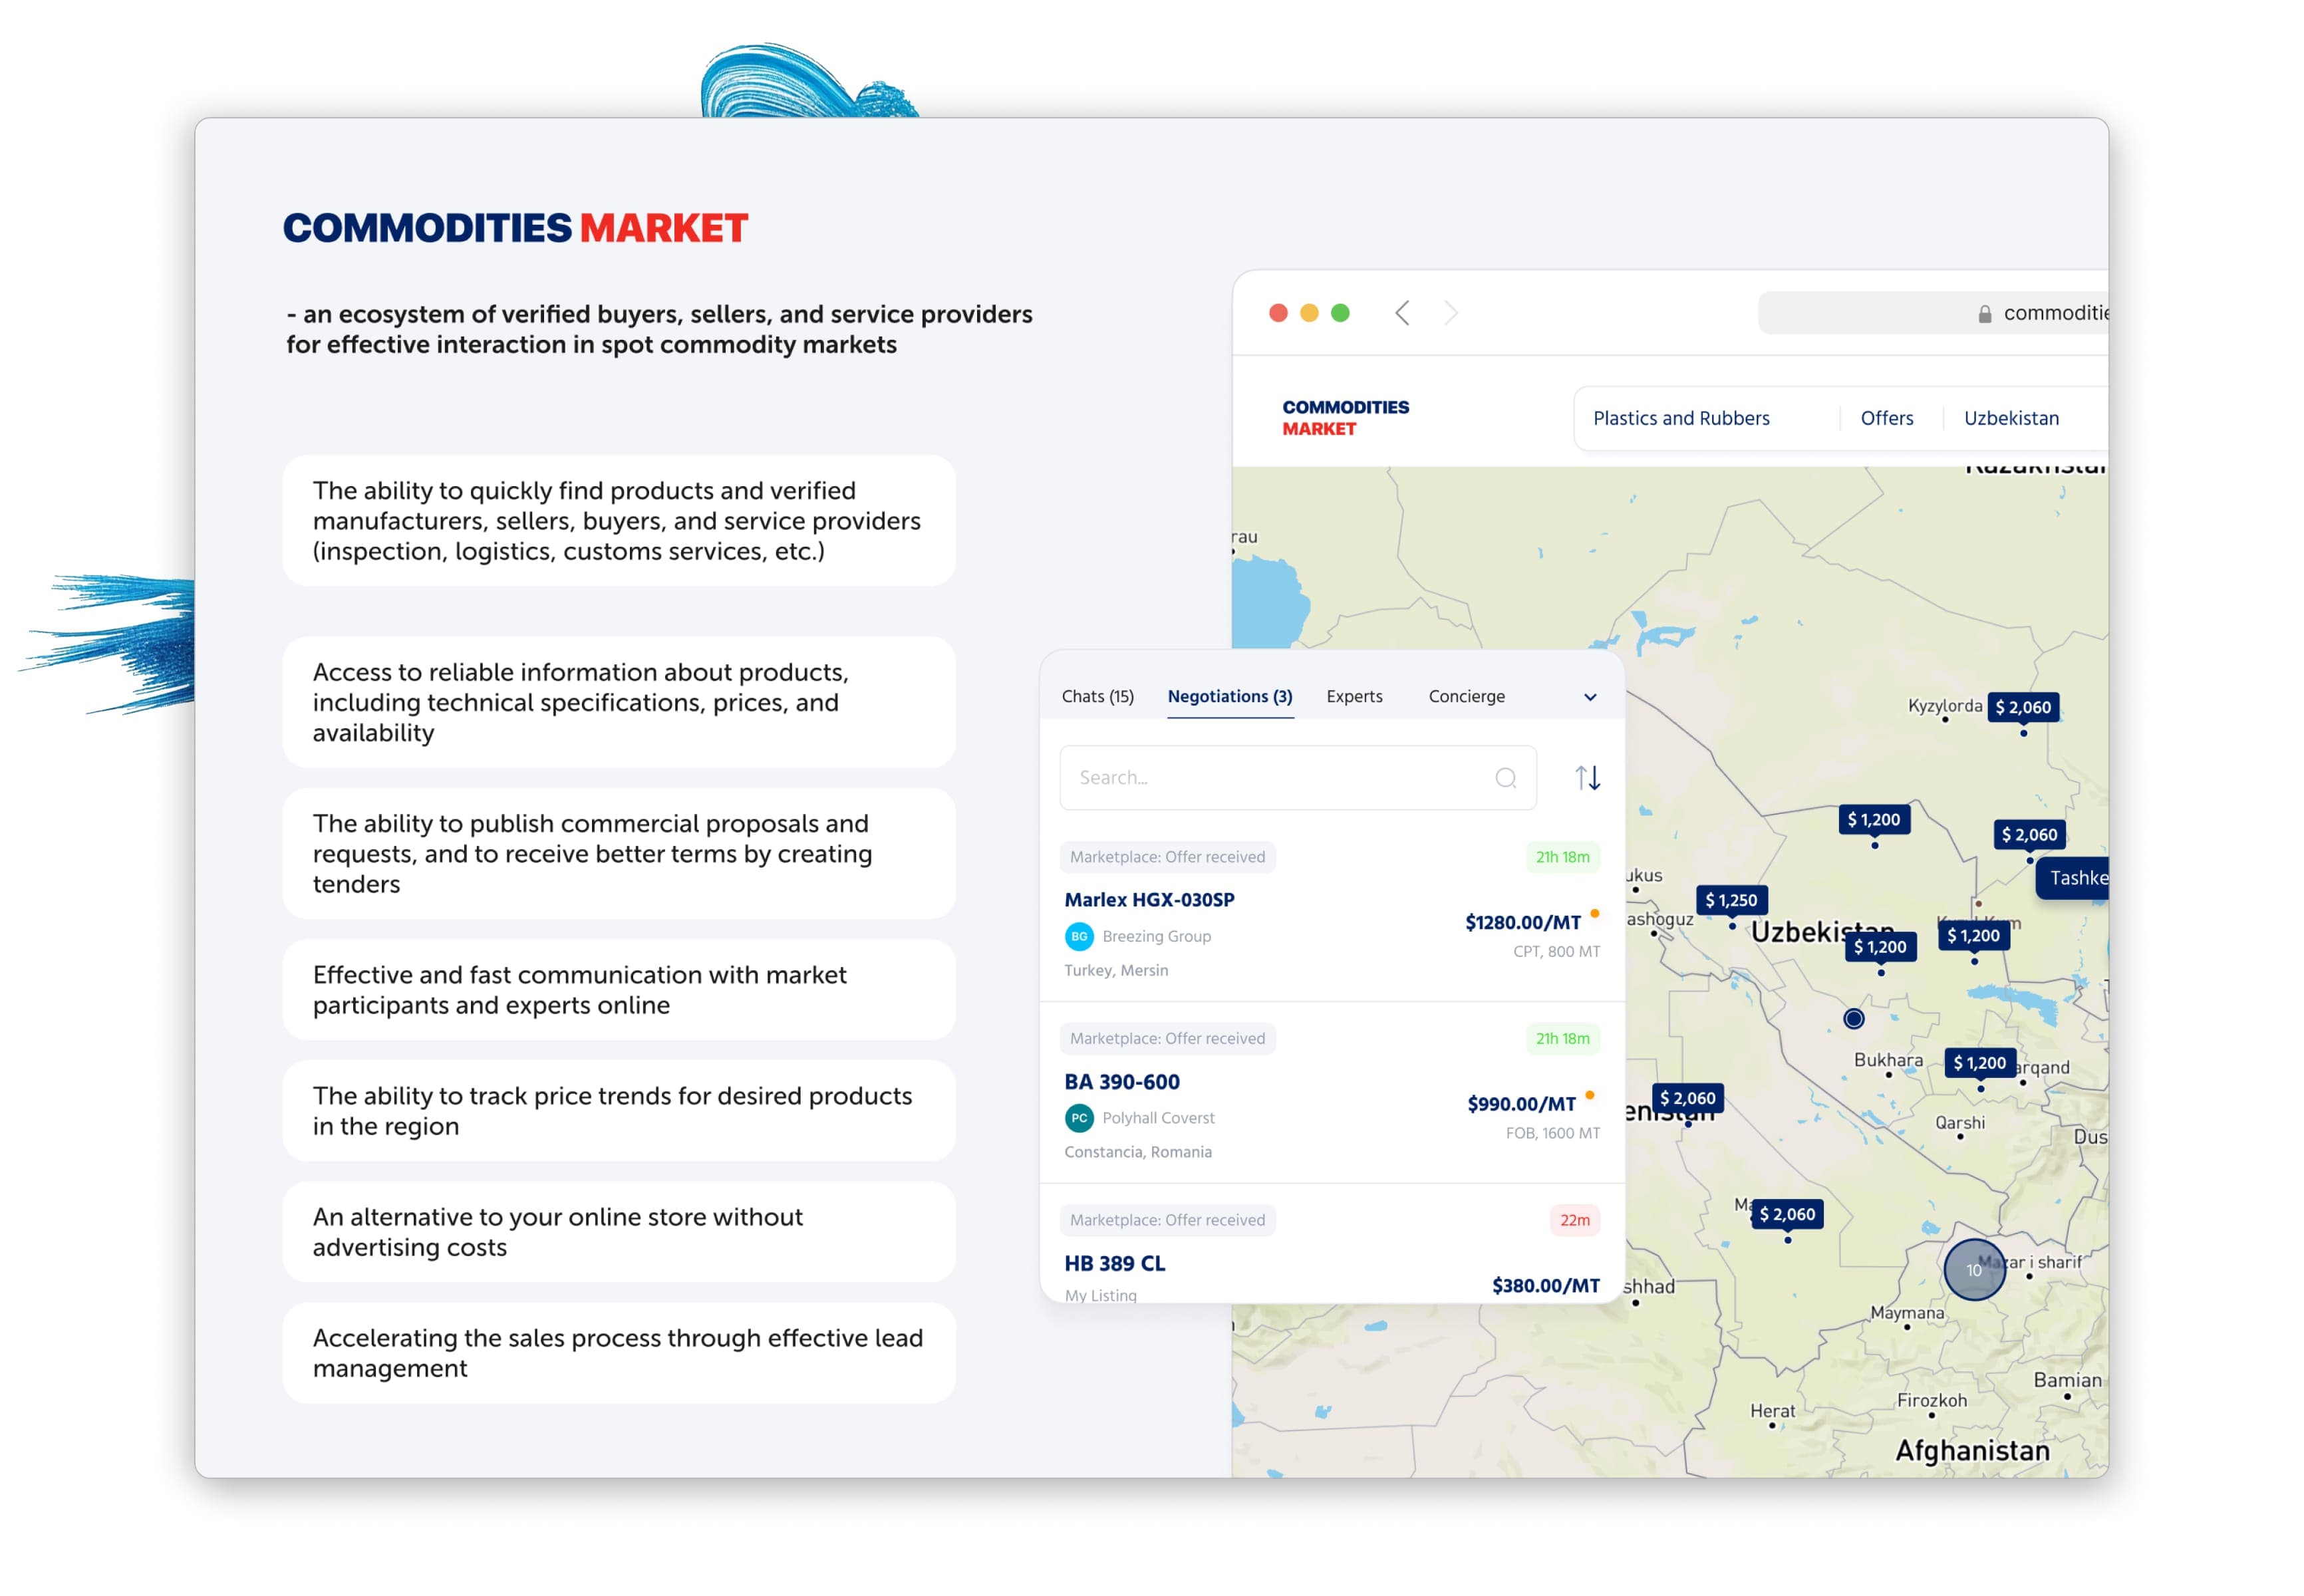Click the $990.00/MT price

click(1521, 1104)
